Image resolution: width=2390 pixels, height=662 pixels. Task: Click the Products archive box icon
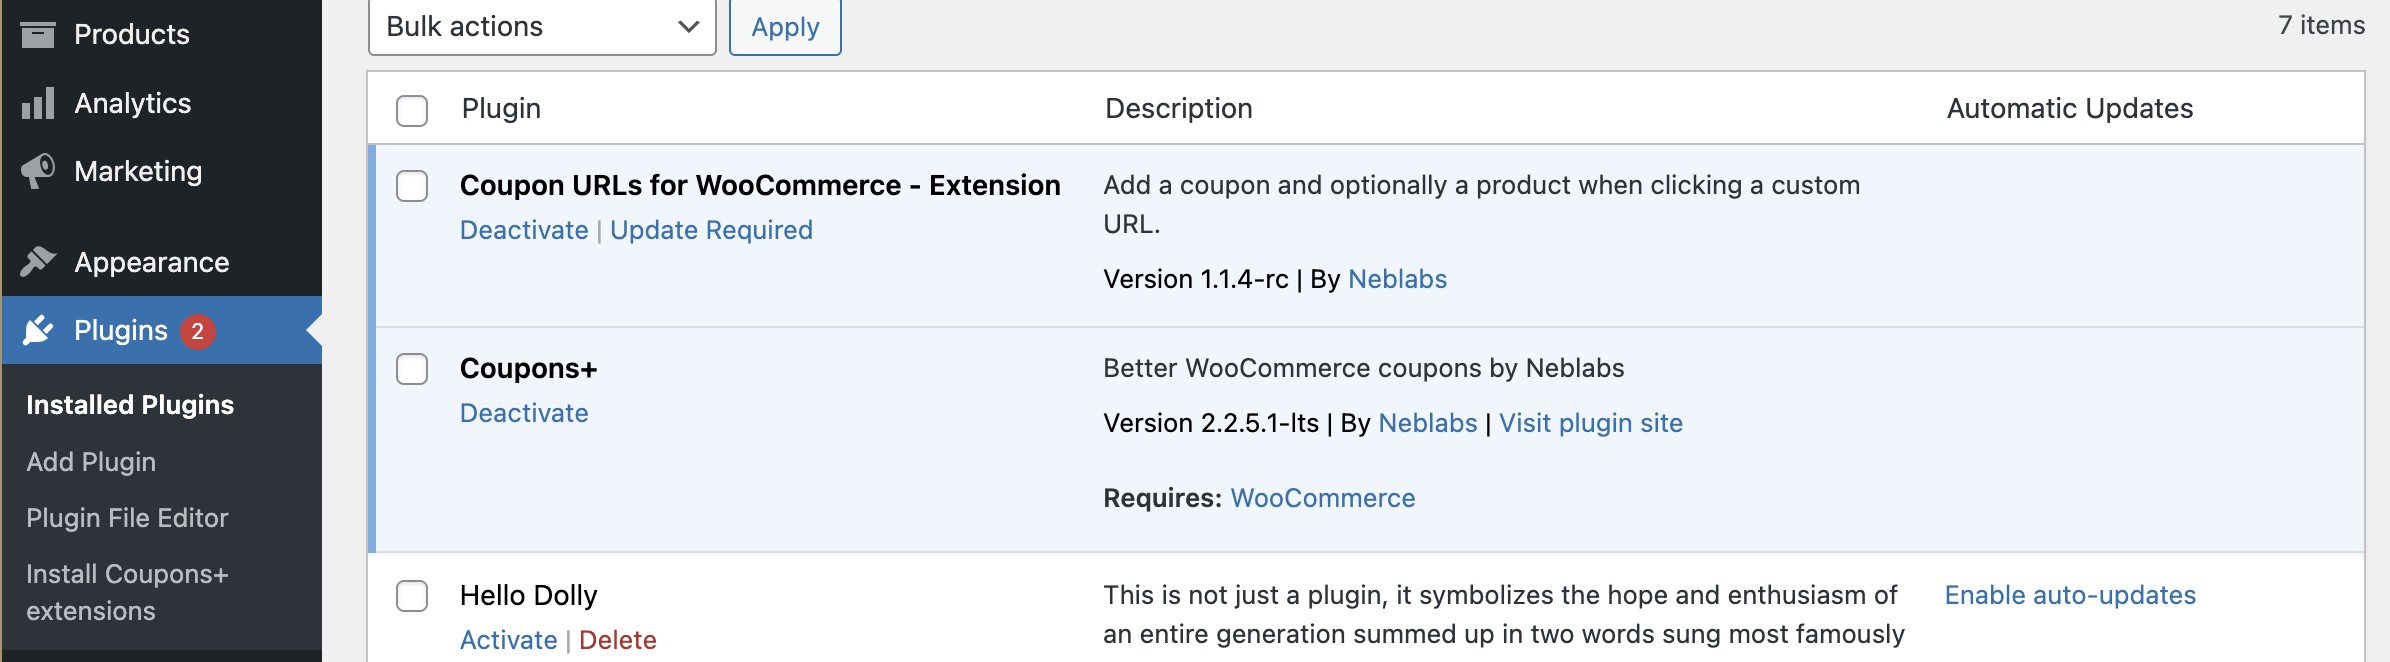coord(38,34)
